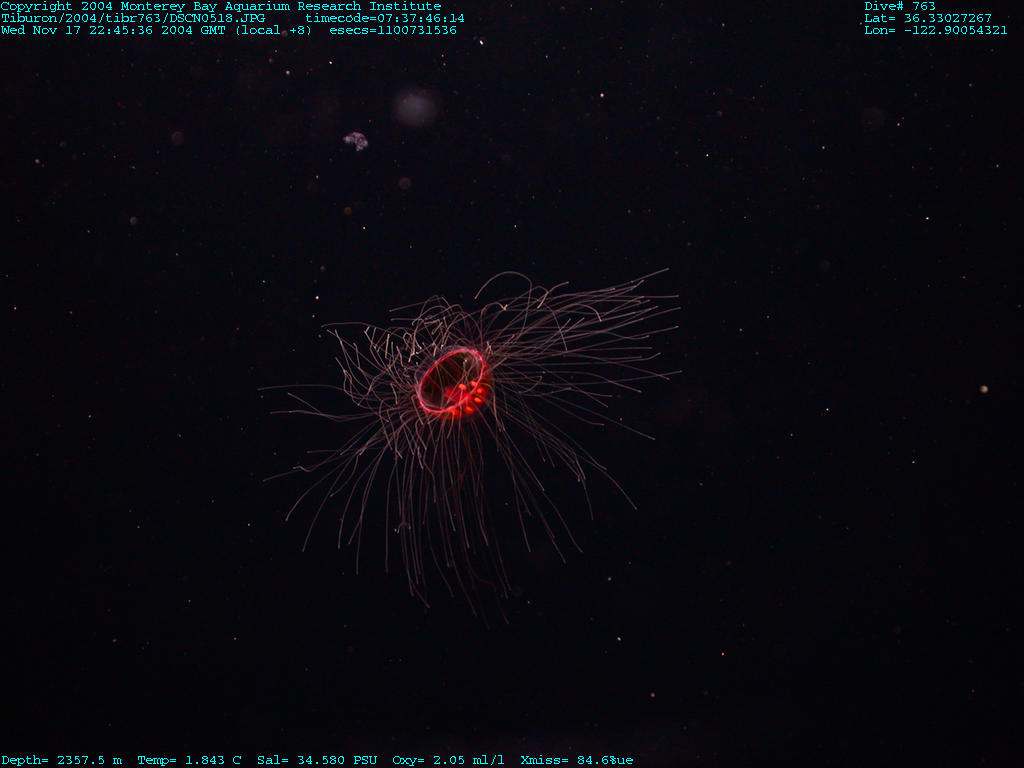Click the Lat= 36.33027267 readout
This screenshot has height=768, width=1024.
point(928,18)
